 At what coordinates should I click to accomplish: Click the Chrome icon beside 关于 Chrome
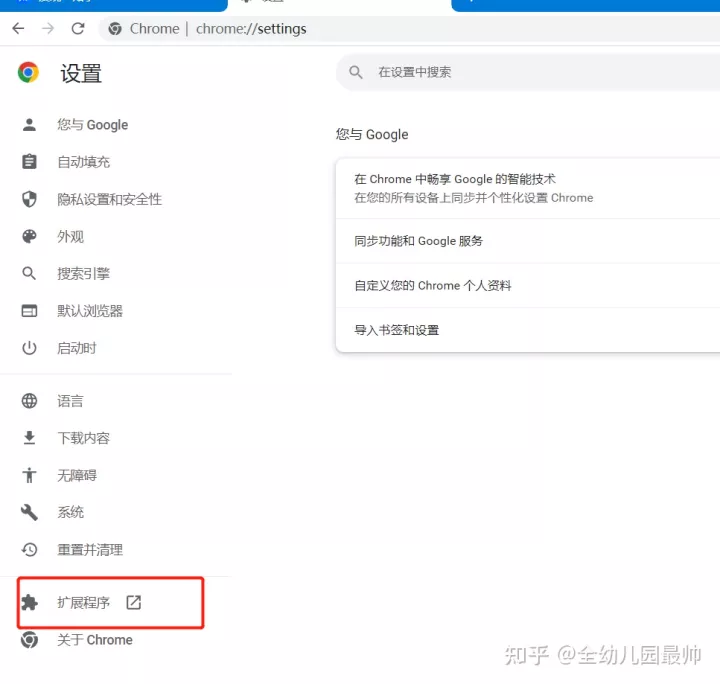(29, 639)
